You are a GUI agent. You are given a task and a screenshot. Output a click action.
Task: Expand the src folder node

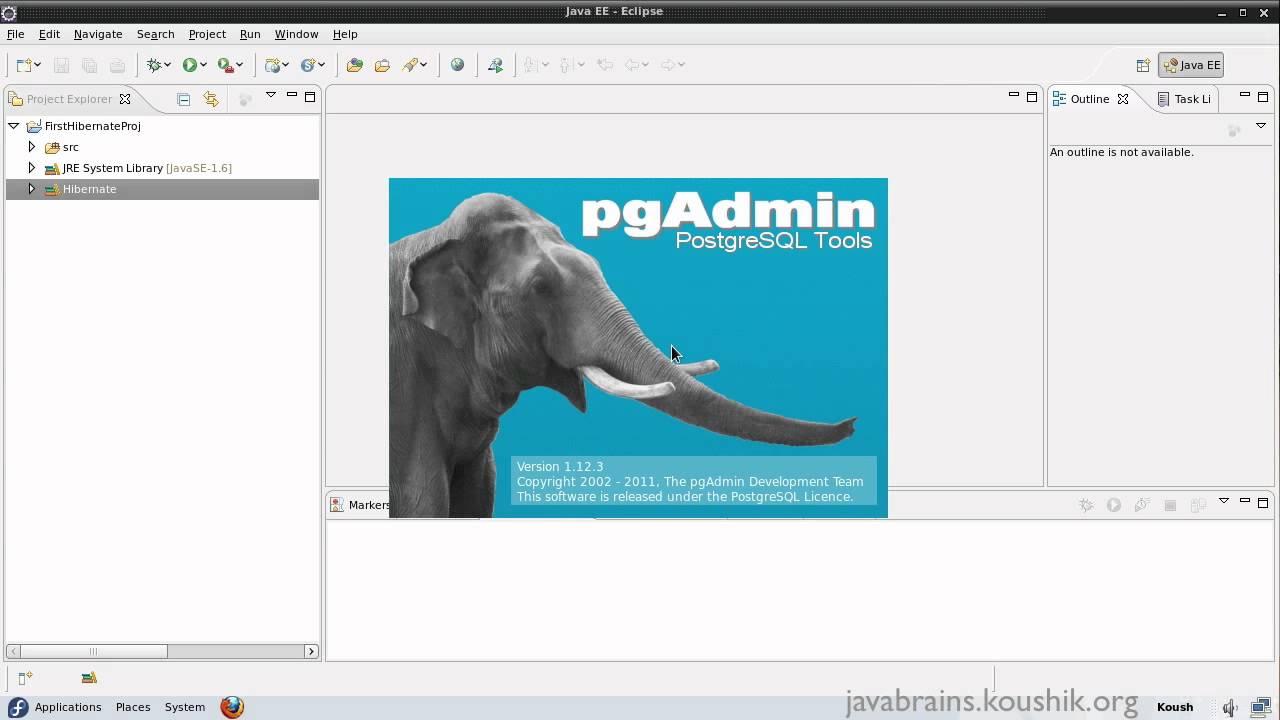[31, 147]
